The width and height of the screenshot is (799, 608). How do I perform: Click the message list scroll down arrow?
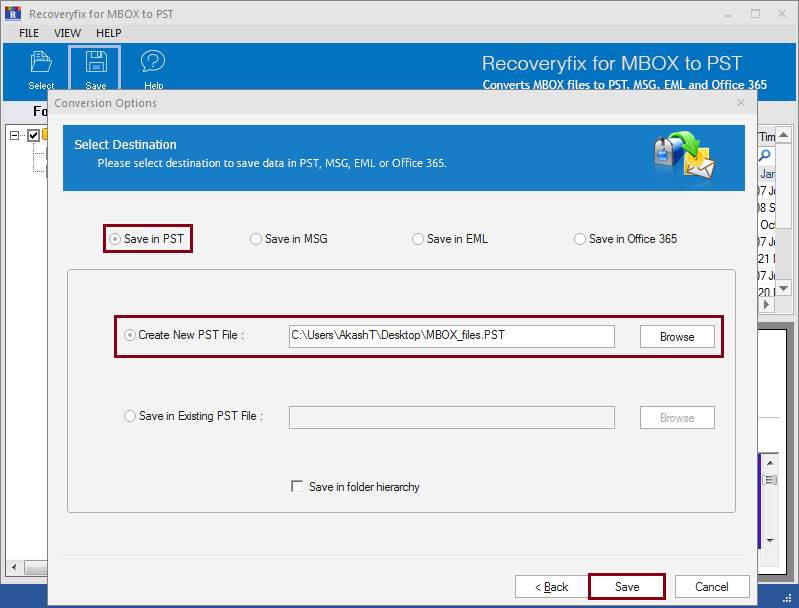tap(784, 288)
